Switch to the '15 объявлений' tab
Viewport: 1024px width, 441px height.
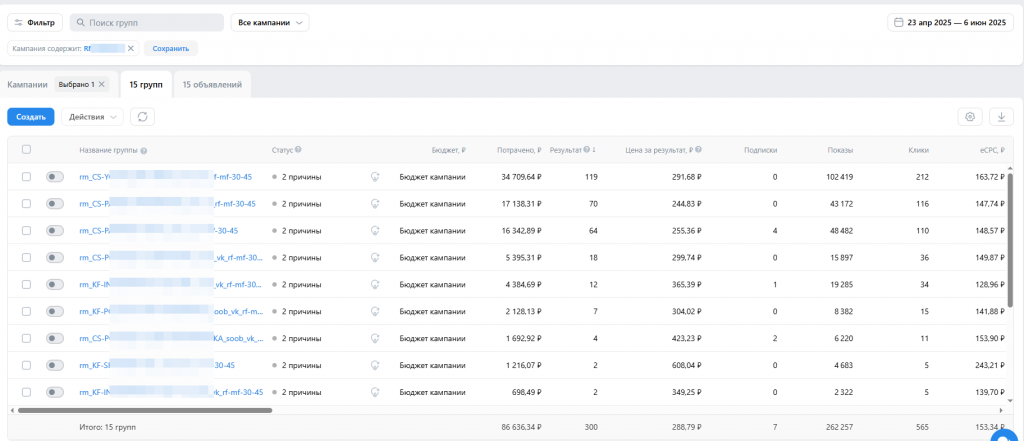212,85
